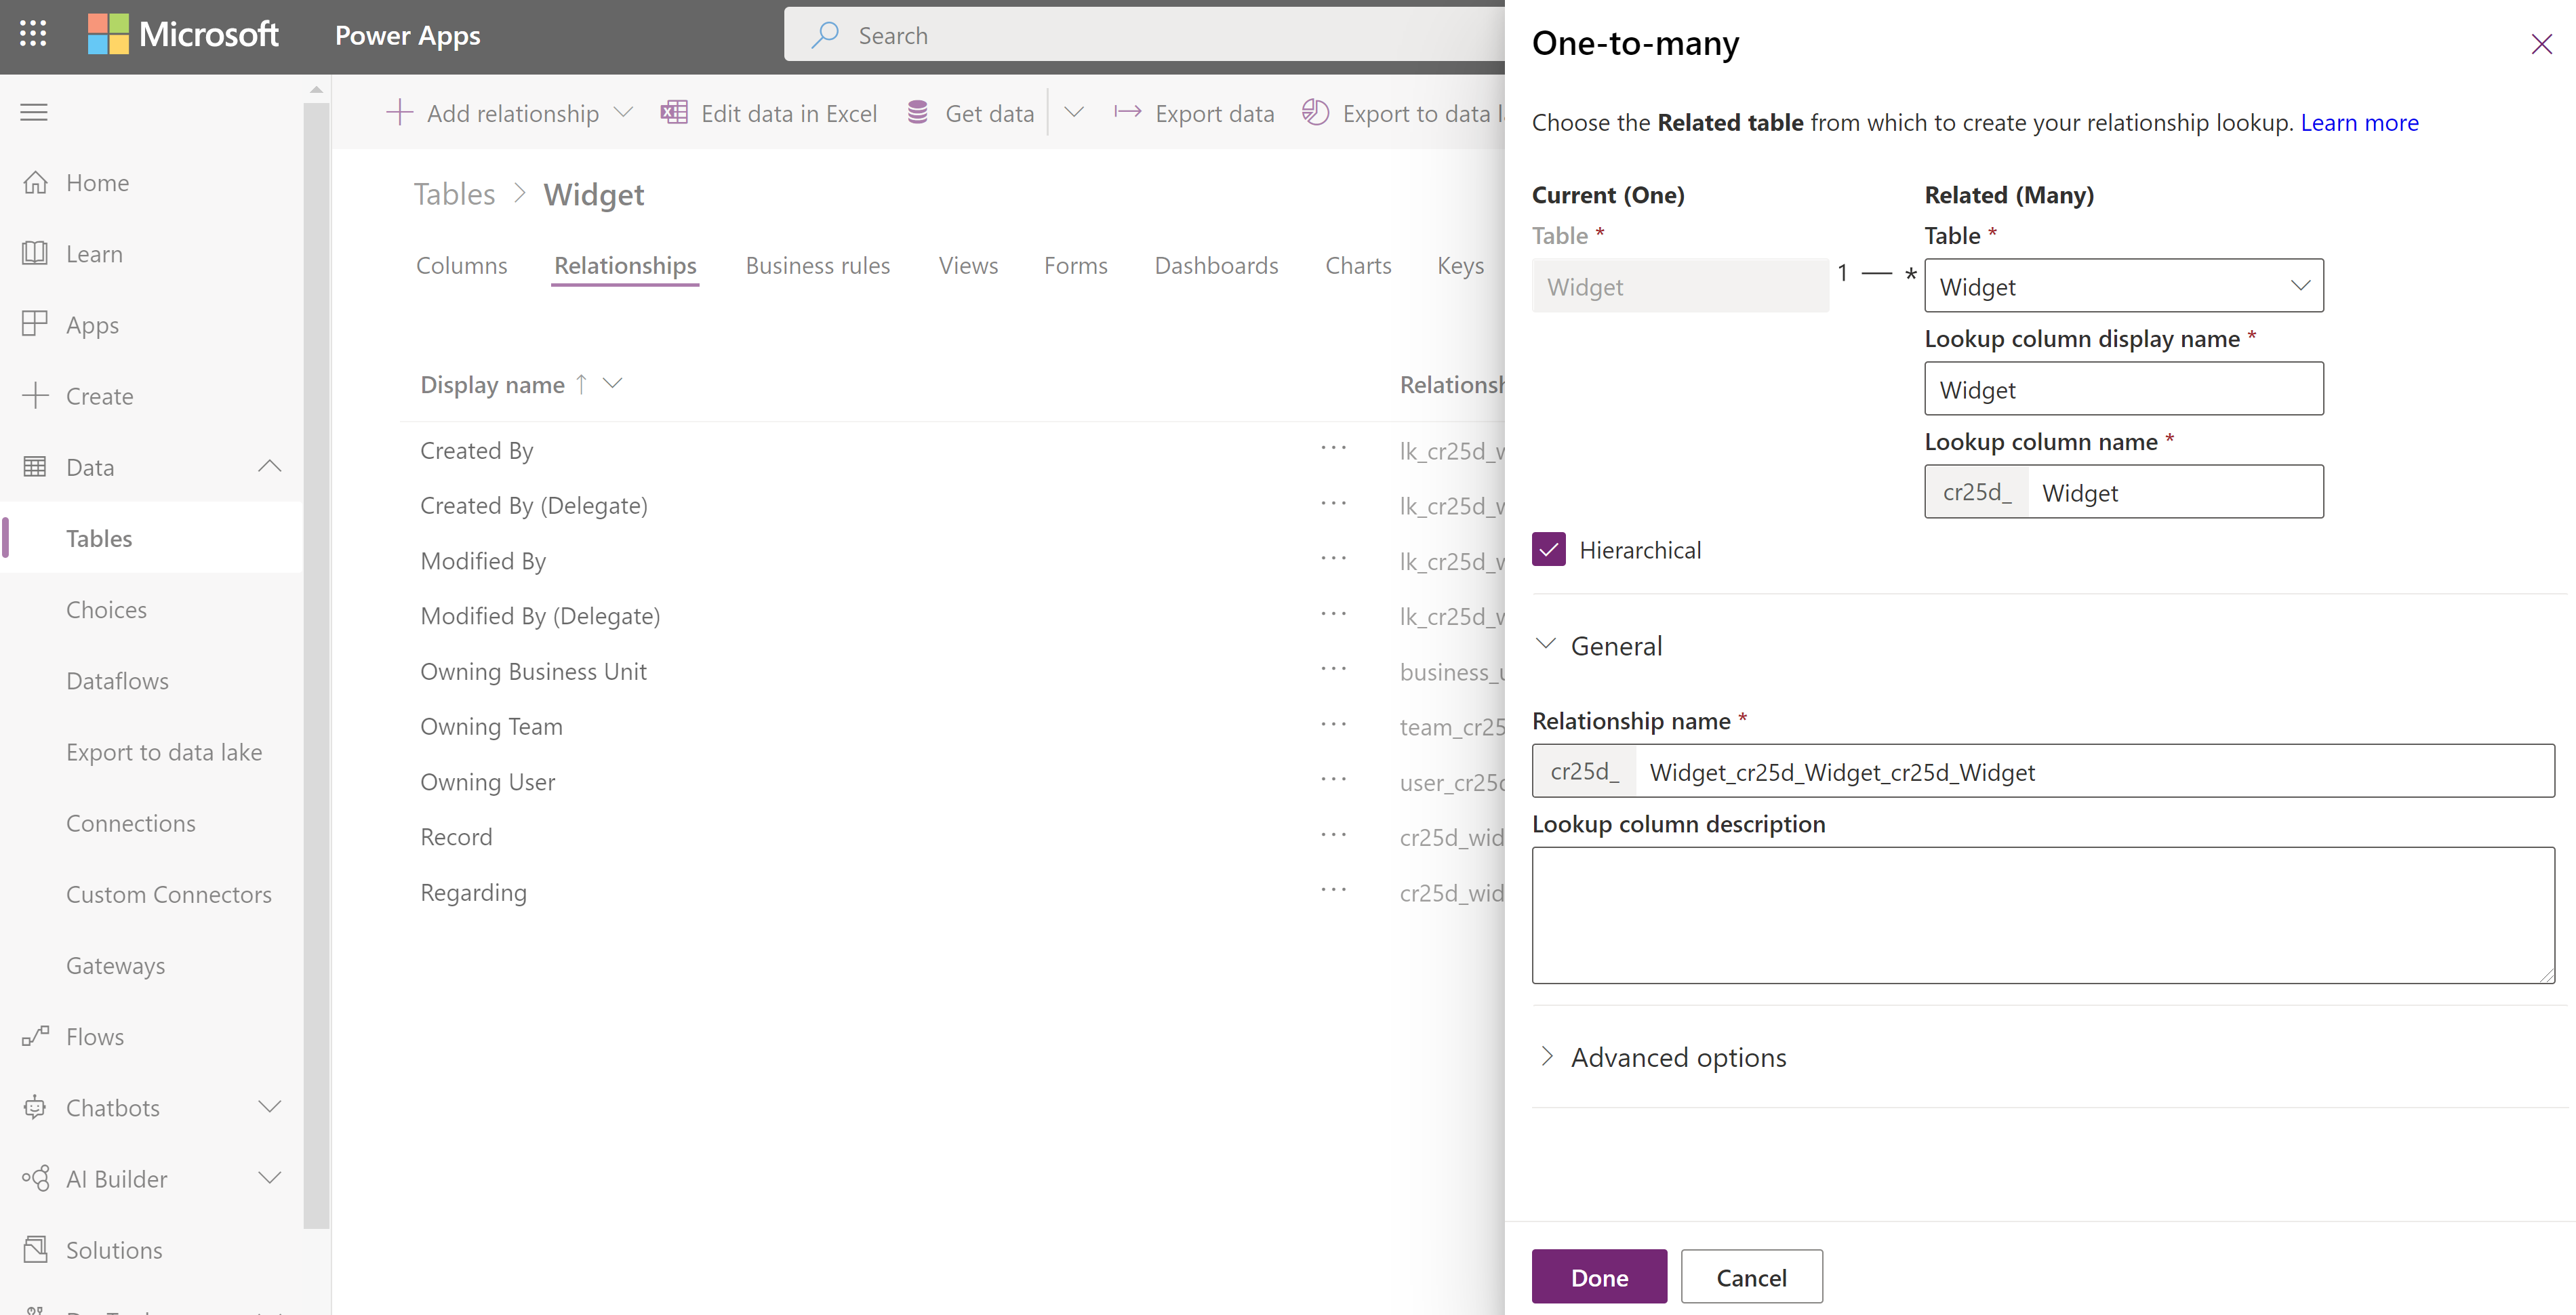Switch to the Columns tab
This screenshot has width=2576, height=1315.
461,263
